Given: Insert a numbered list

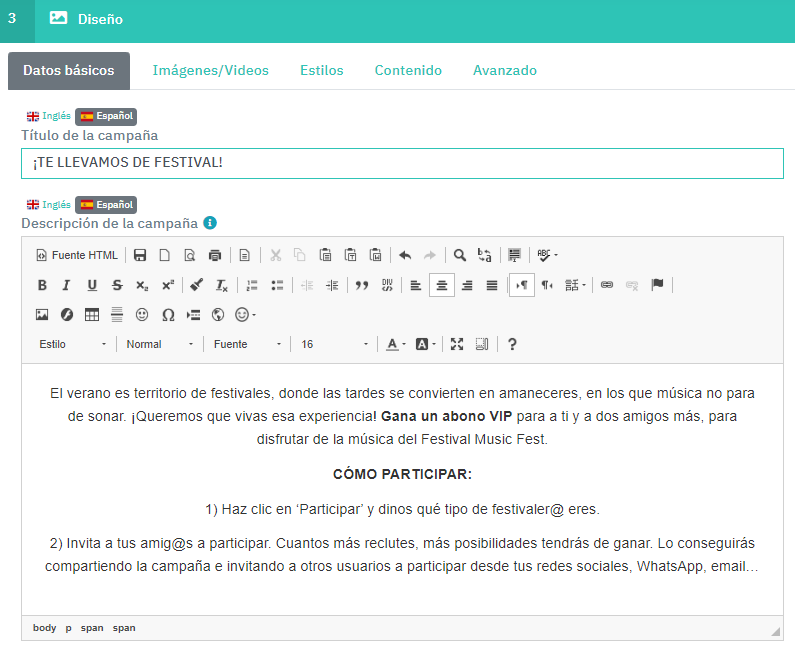Looking at the screenshot, I should [252, 285].
